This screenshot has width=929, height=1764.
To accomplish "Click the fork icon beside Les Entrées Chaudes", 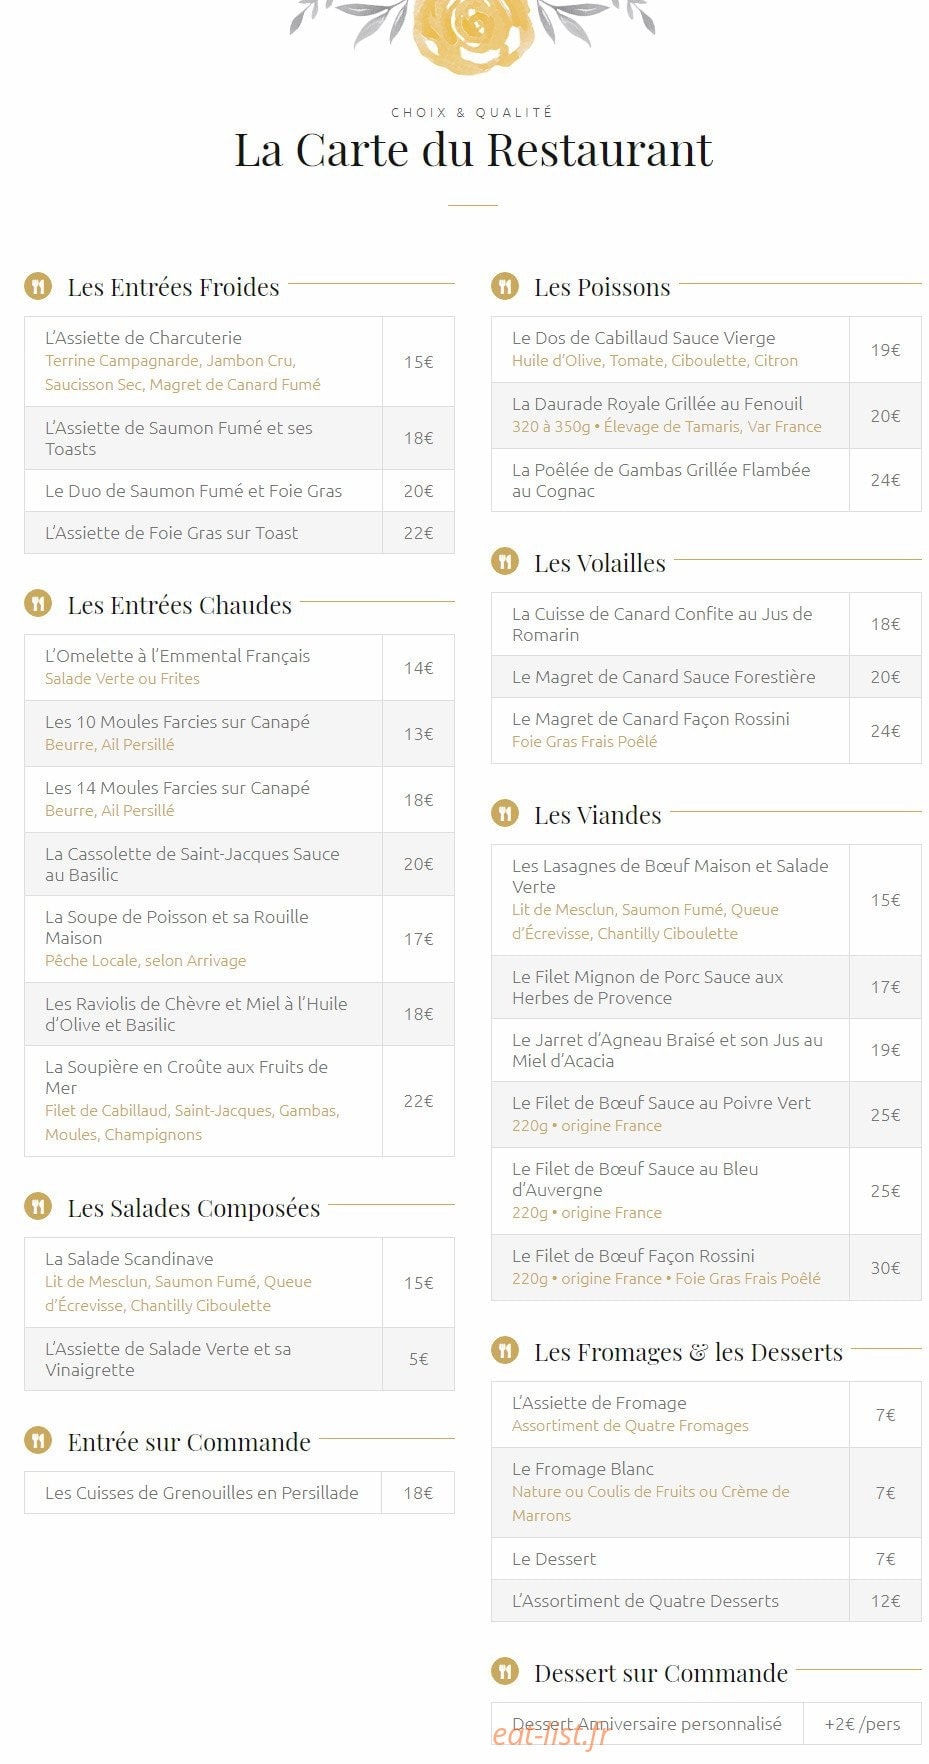I will (x=38, y=604).
